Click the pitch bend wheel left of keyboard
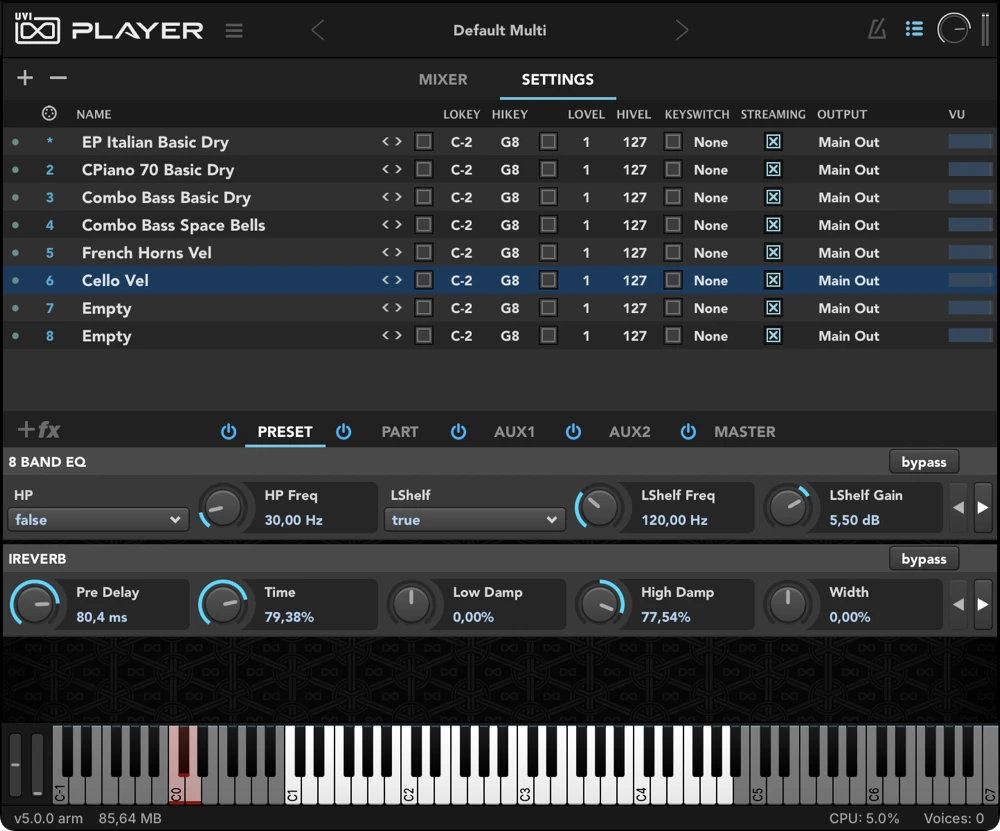The image size is (1000, 831). coord(15,765)
